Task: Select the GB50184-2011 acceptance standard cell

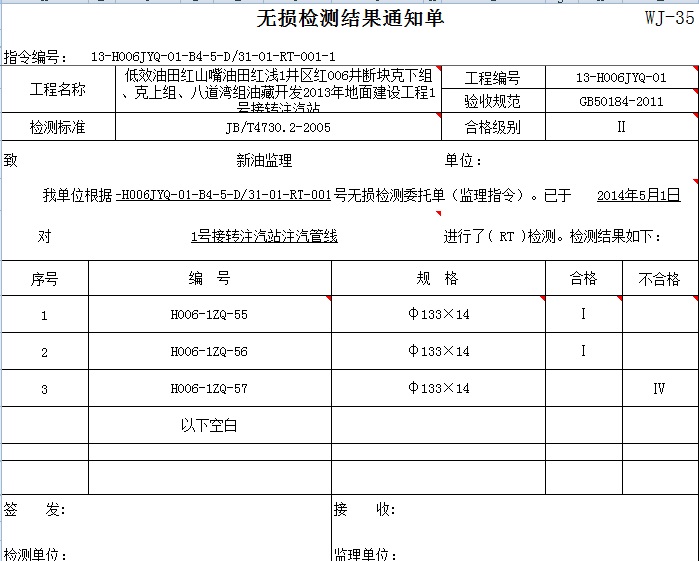Action: (x=620, y=101)
